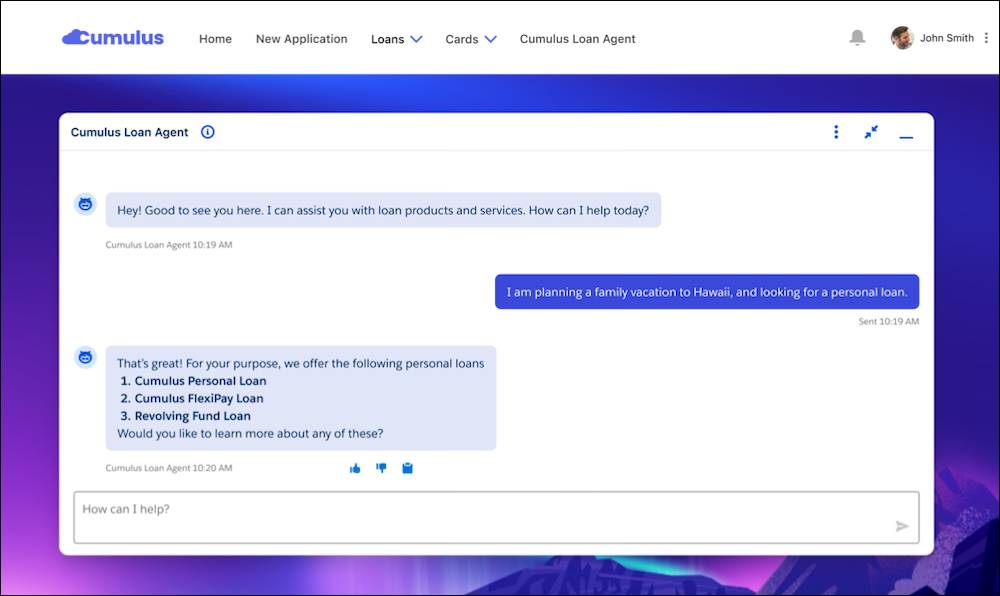Image resolution: width=1000 pixels, height=596 pixels.
Task: Click 'Would you like to learn more' text
Action: tap(250, 433)
